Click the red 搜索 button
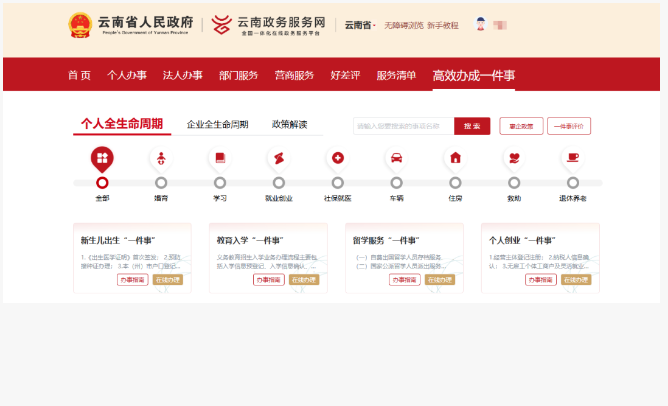Image resolution: width=668 pixels, height=406 pixels. pos(472,126)
